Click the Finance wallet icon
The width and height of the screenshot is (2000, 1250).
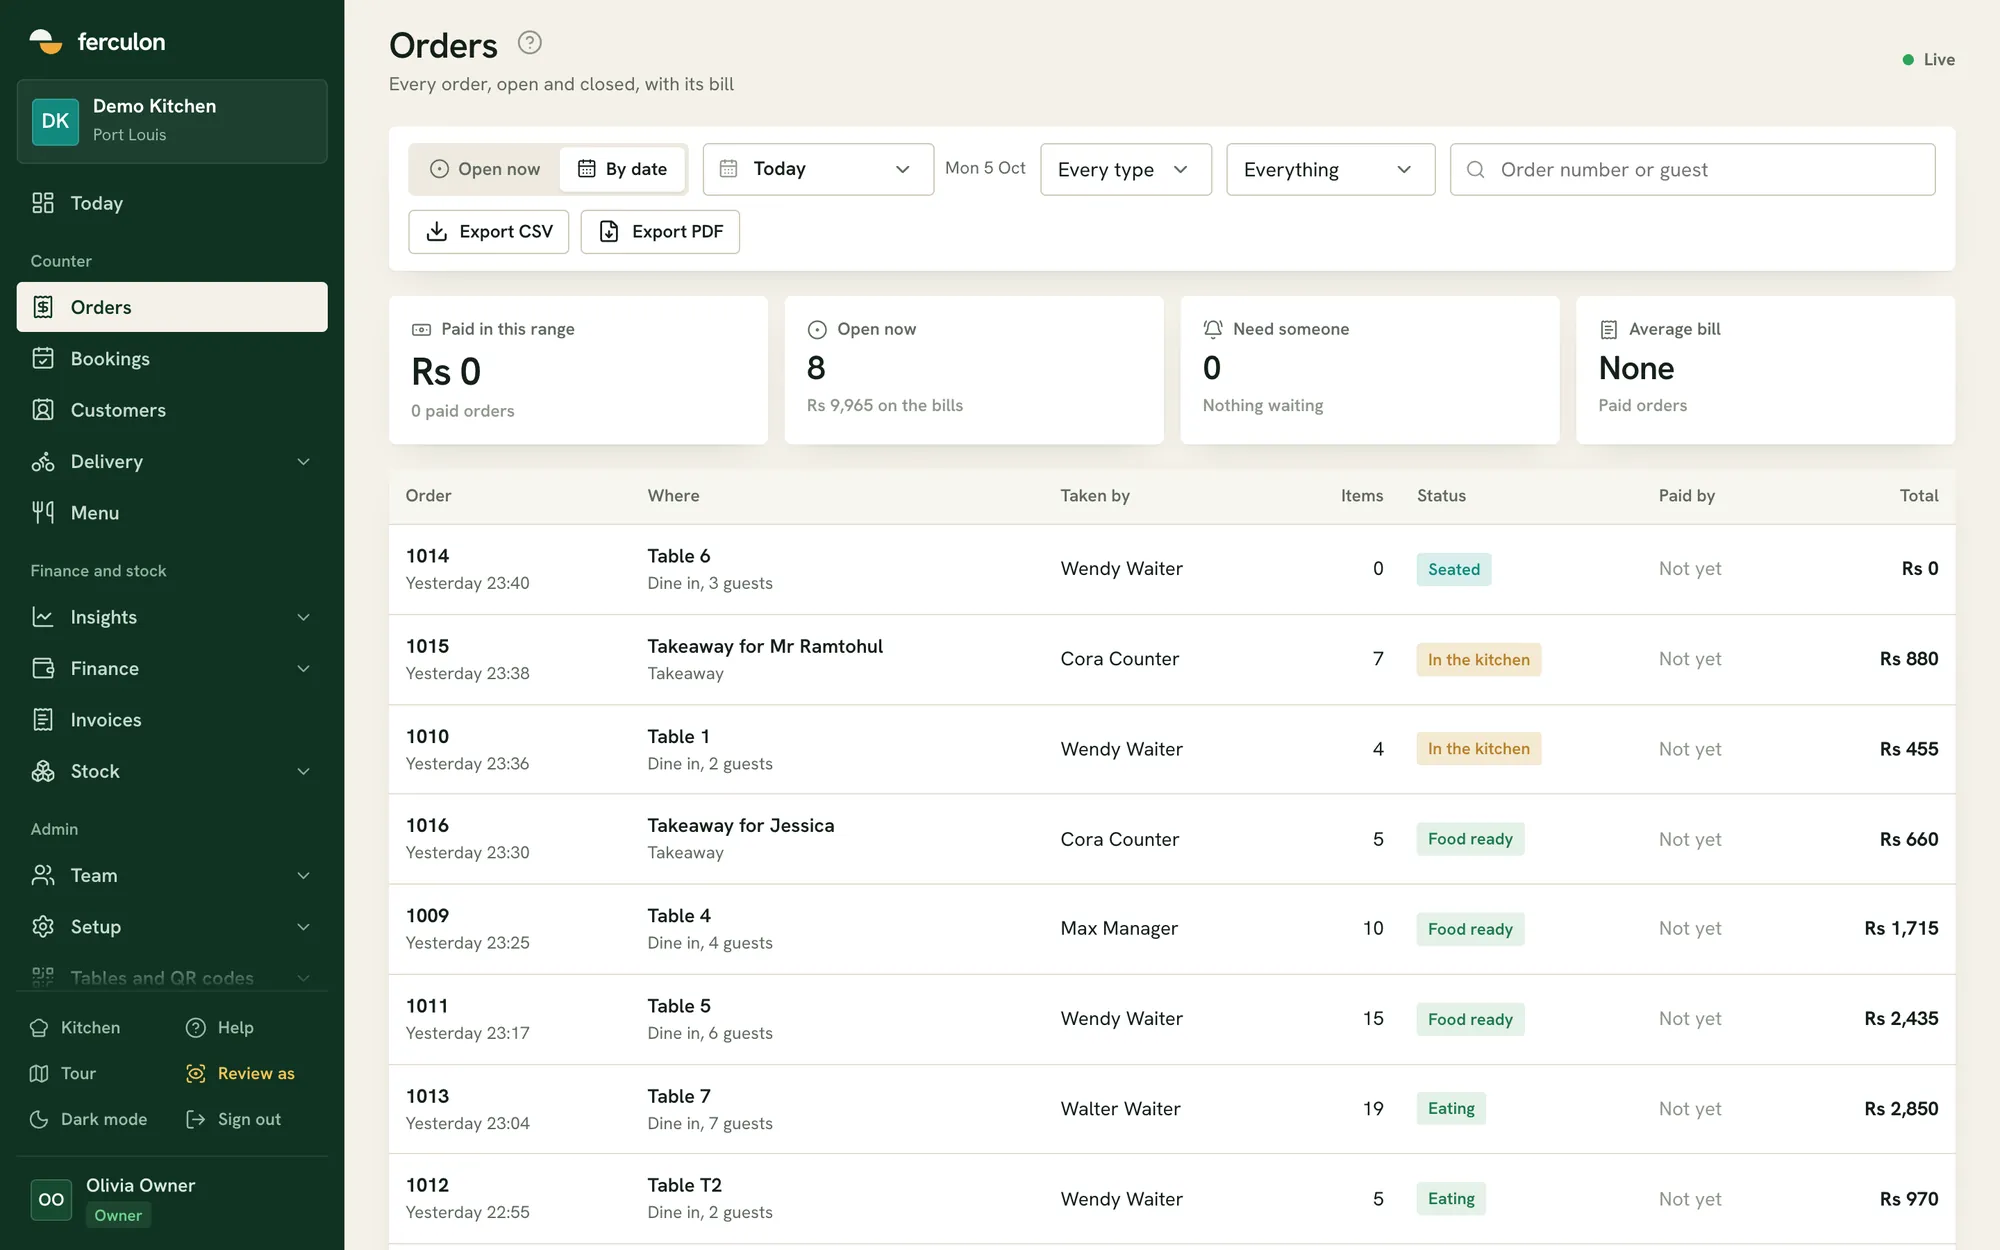(43, 668)
